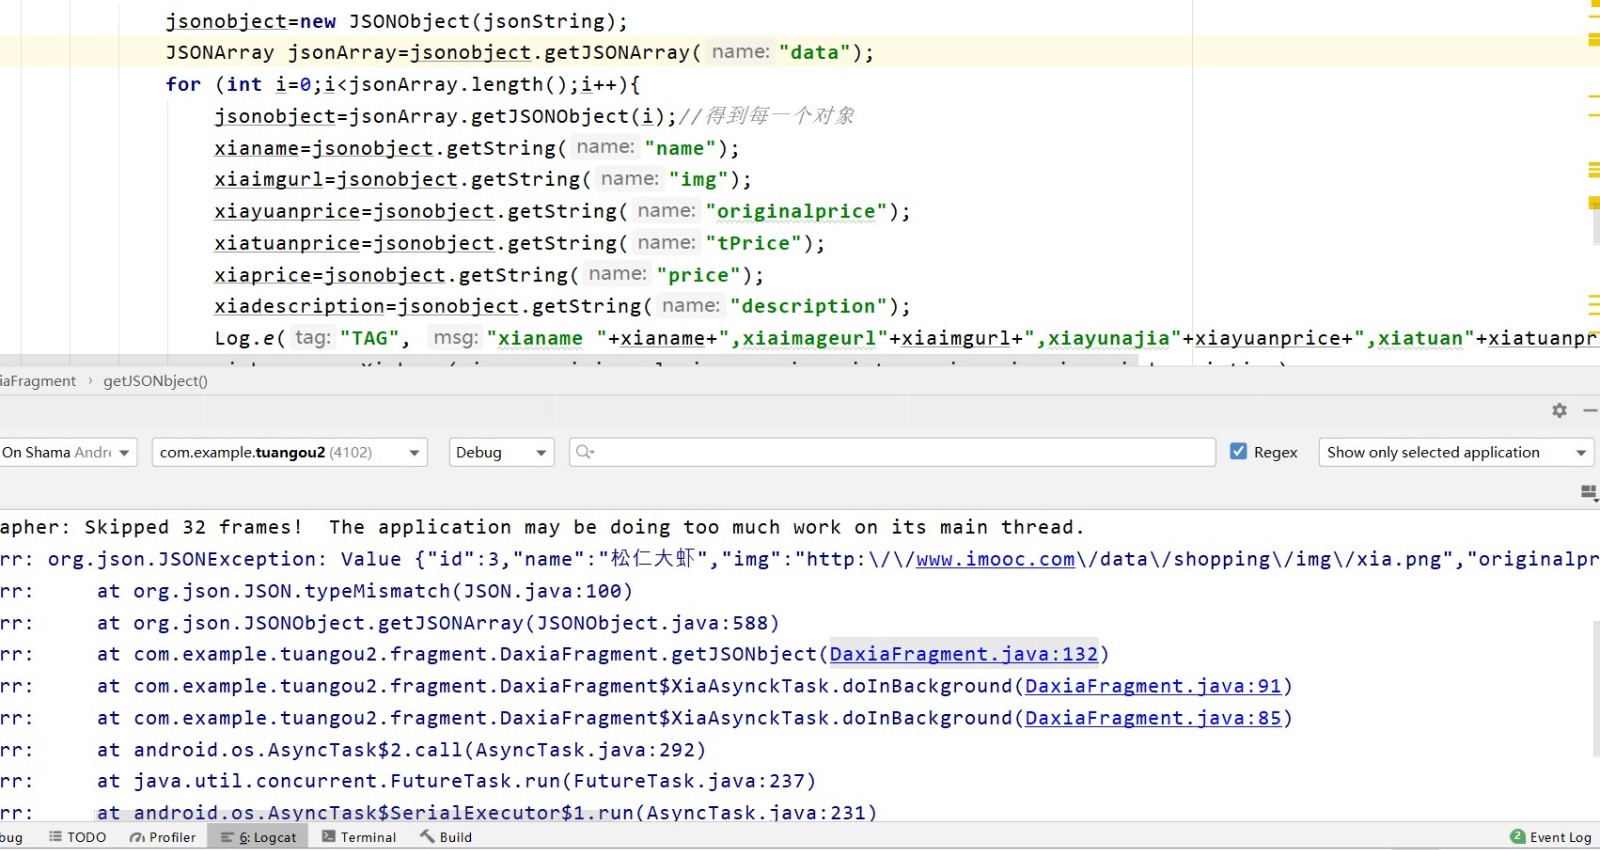
Task: Click the www.imooc.com link in log
Action: [995, 559]
